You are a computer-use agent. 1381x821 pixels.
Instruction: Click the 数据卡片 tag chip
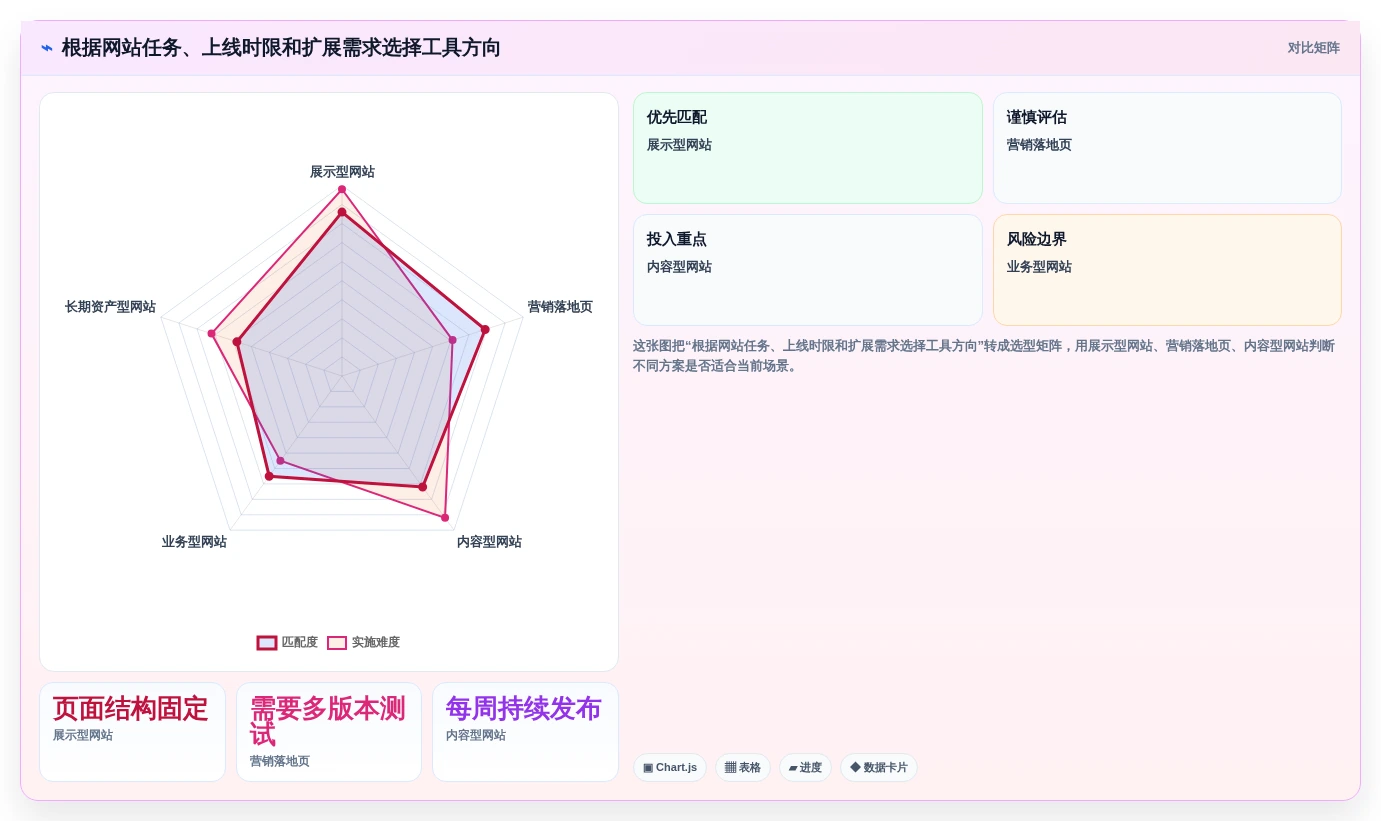879,767
